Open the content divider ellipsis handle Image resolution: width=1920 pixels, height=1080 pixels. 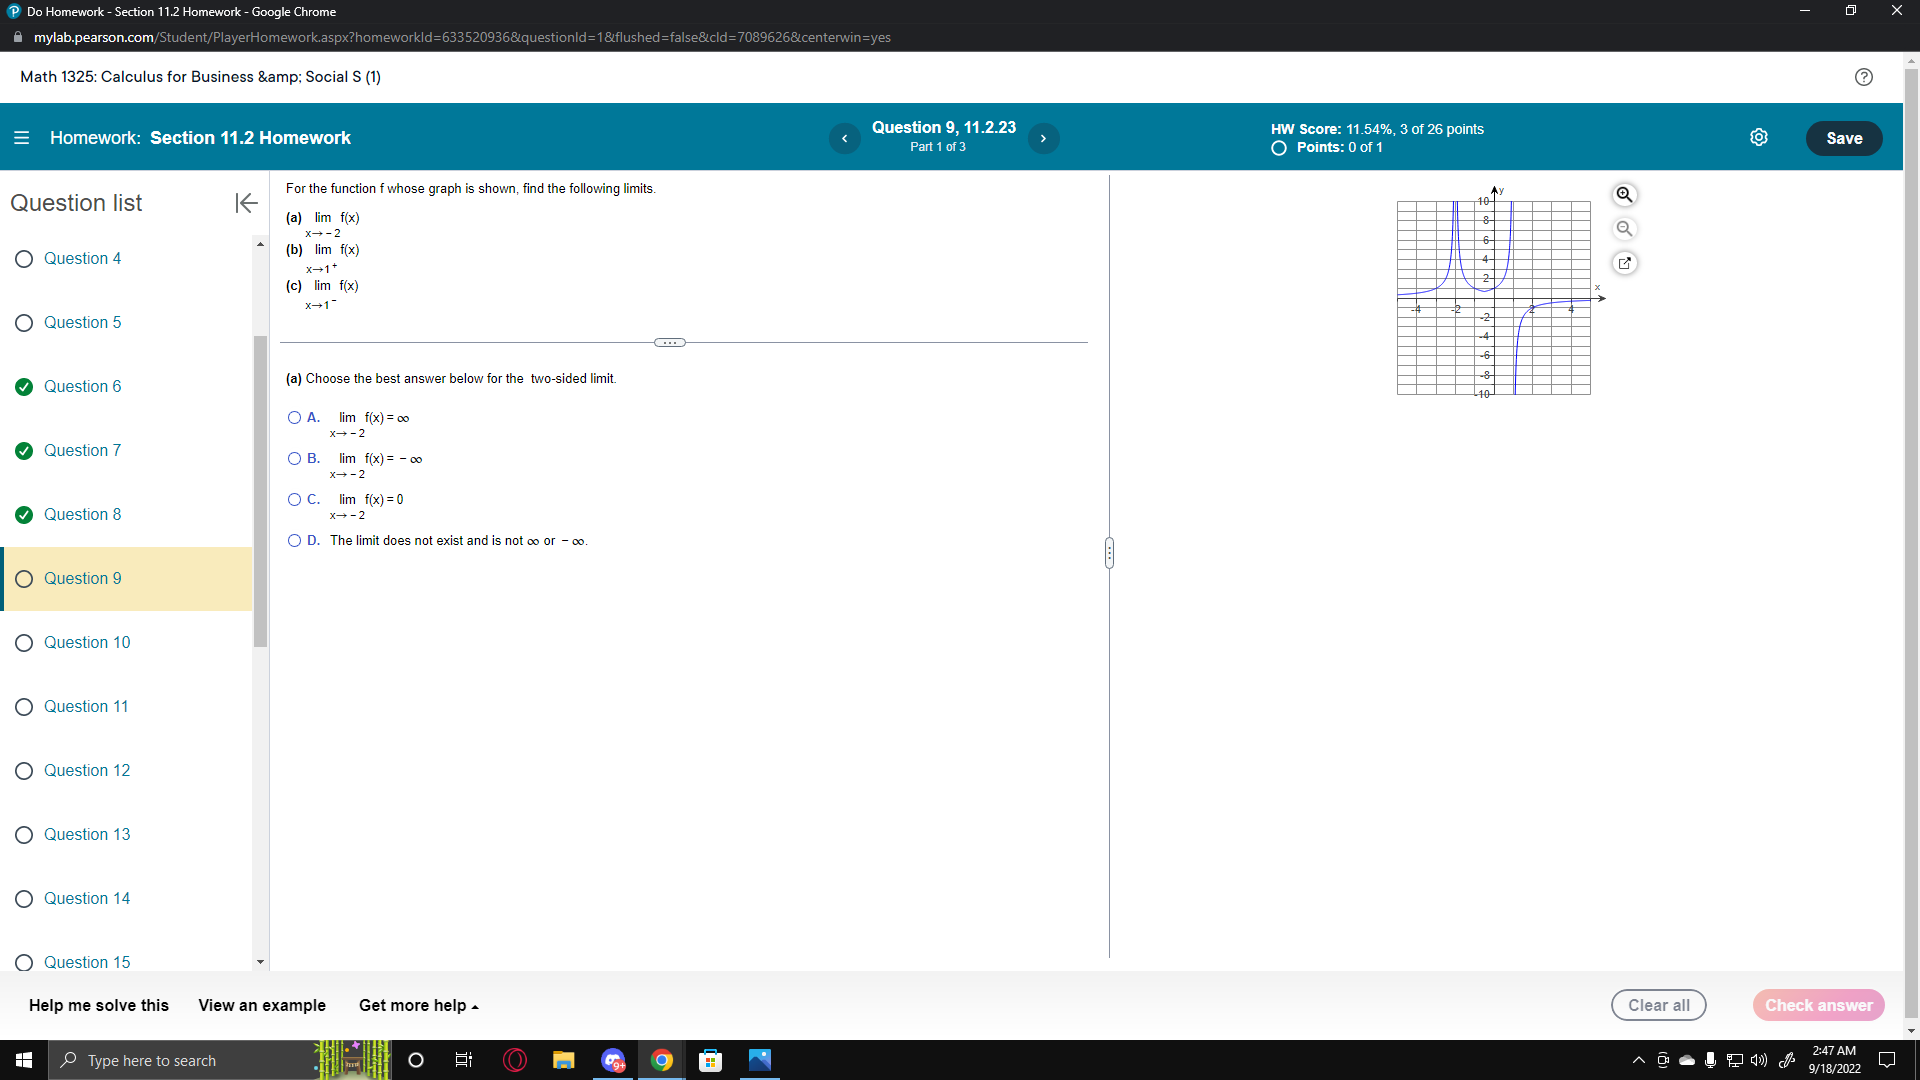[x=670, y=342]
